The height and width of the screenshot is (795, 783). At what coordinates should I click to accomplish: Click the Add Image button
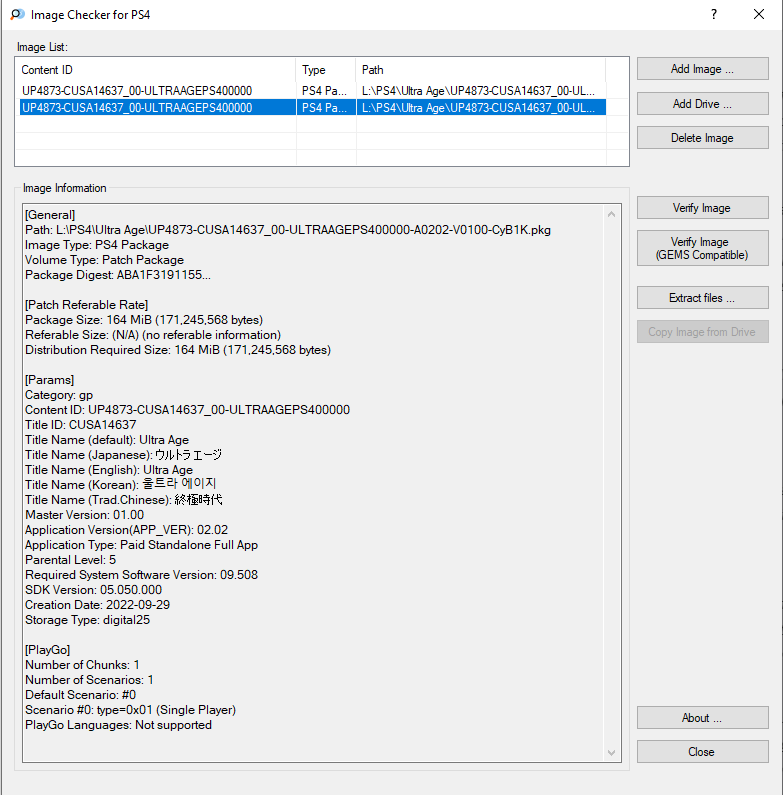coord(702,69)
